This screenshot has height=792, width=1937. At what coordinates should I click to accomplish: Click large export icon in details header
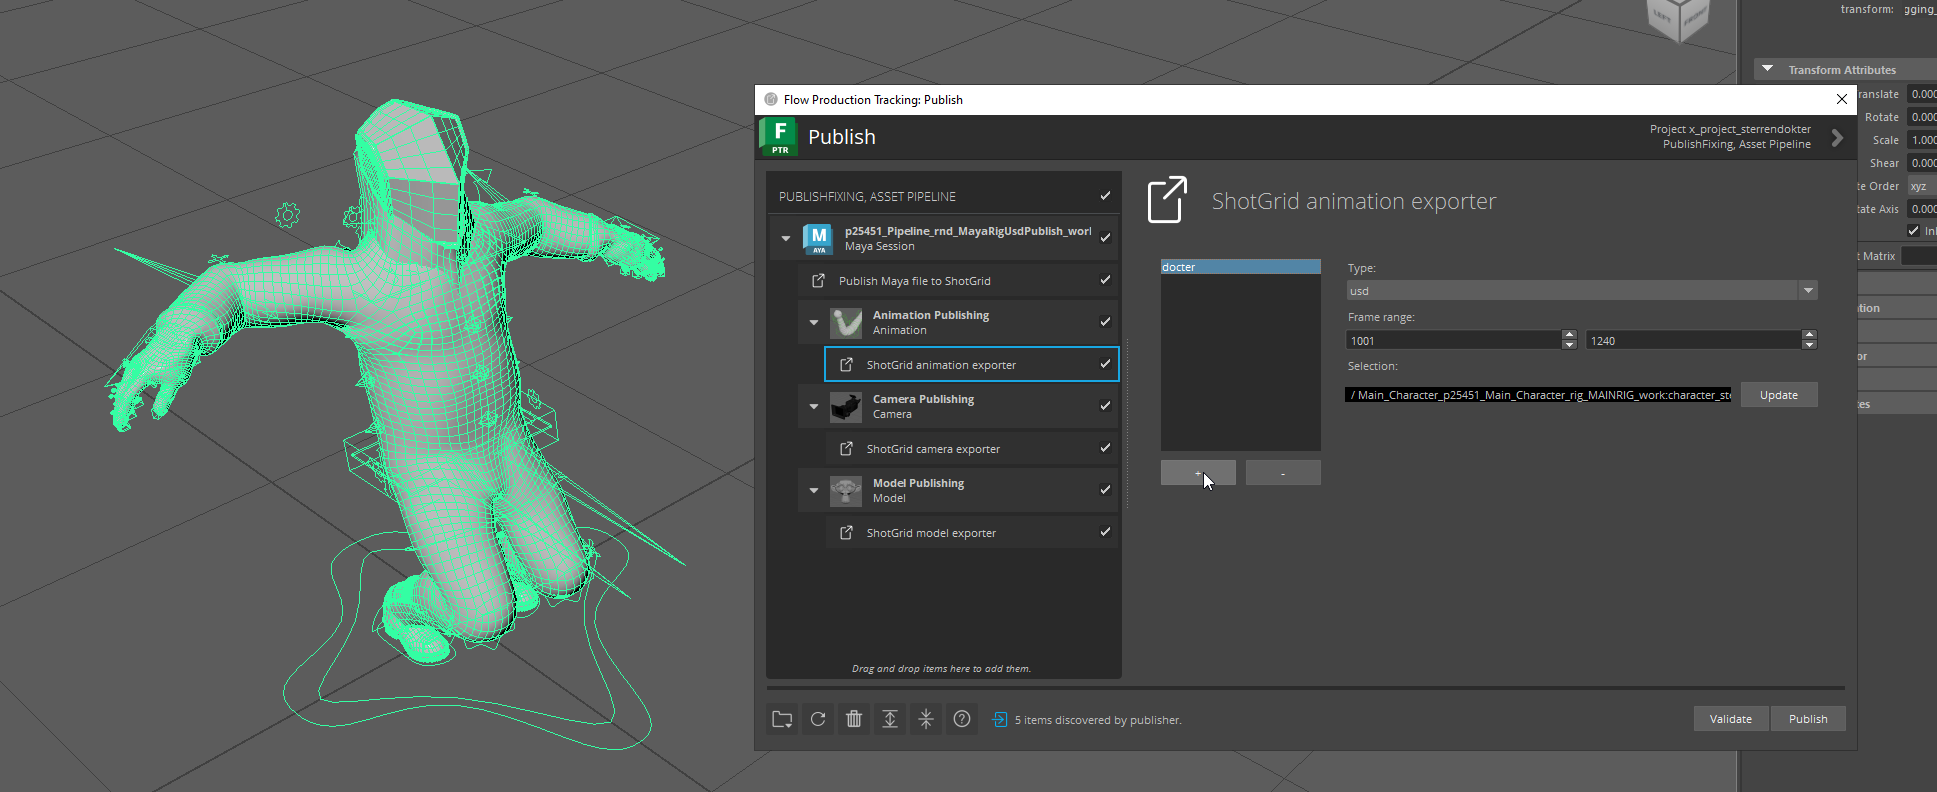[1167, 200]
